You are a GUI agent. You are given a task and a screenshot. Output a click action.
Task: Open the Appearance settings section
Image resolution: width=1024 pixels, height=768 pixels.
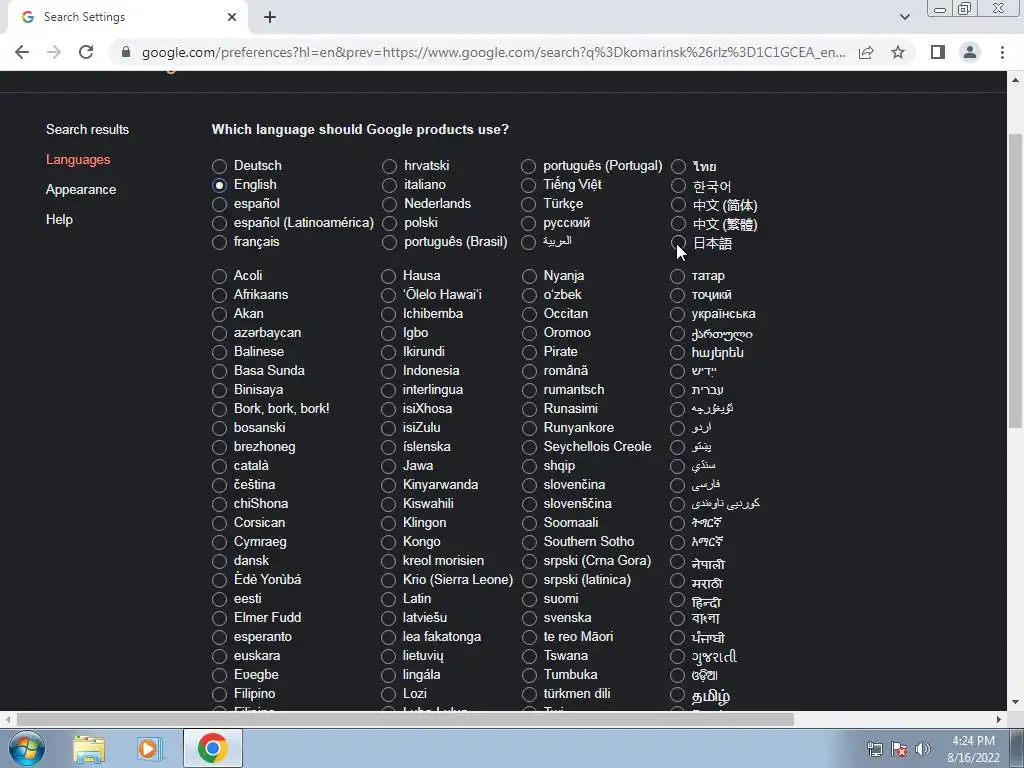click(x=81, y=189)
